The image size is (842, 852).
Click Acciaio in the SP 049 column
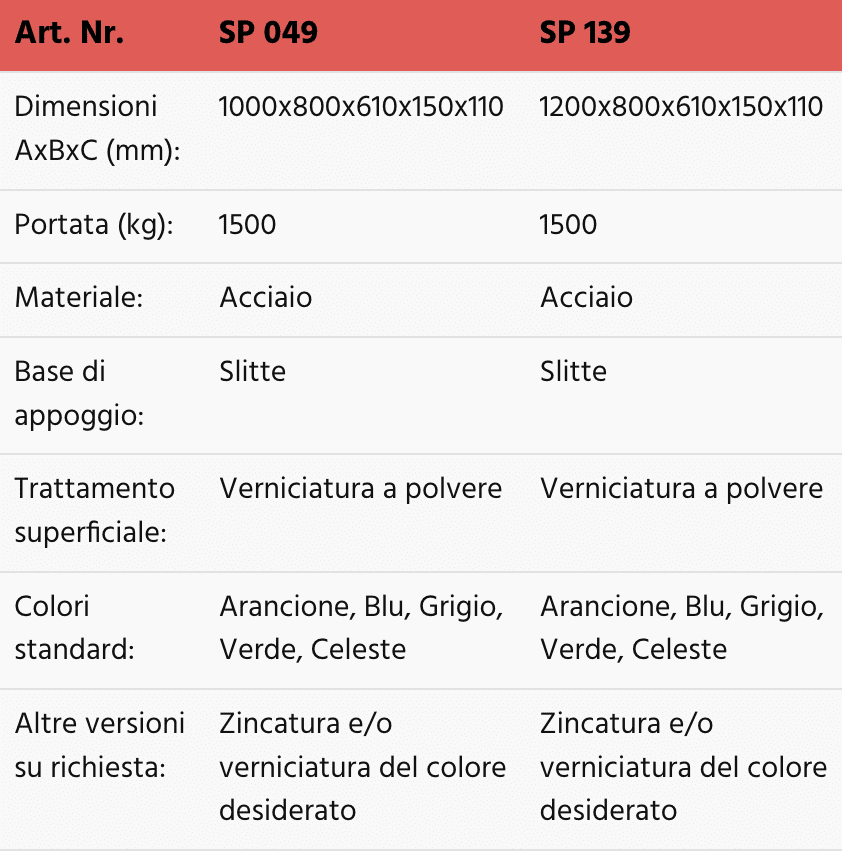click(266, 298)
